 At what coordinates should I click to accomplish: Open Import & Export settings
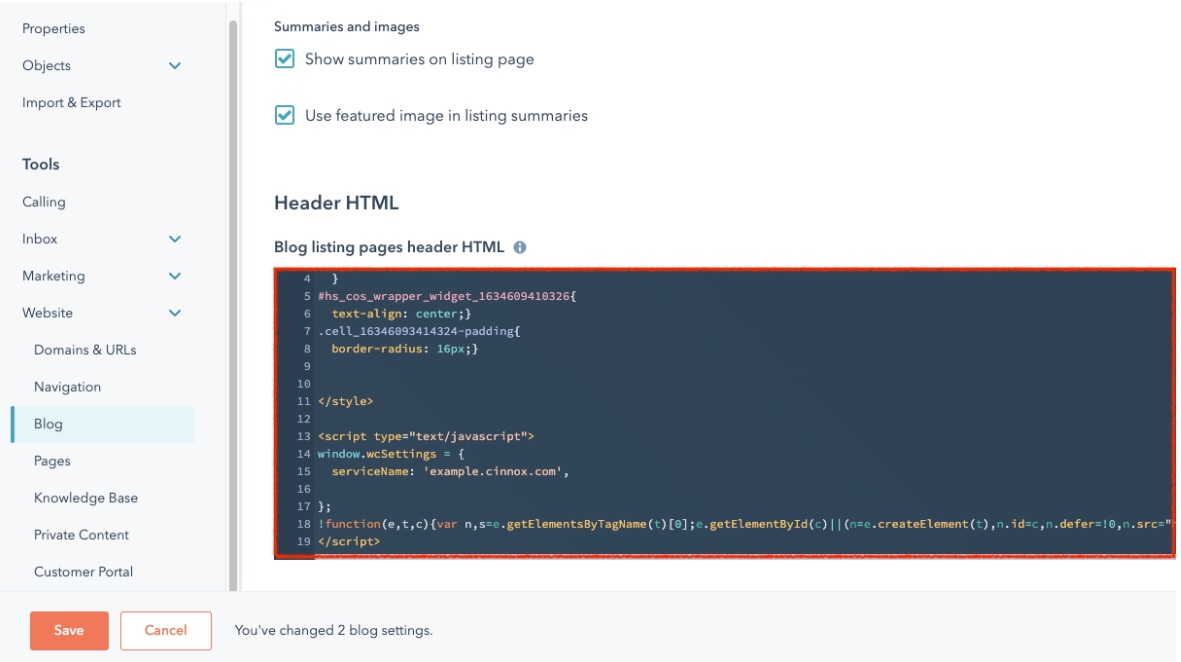(72, 102)
